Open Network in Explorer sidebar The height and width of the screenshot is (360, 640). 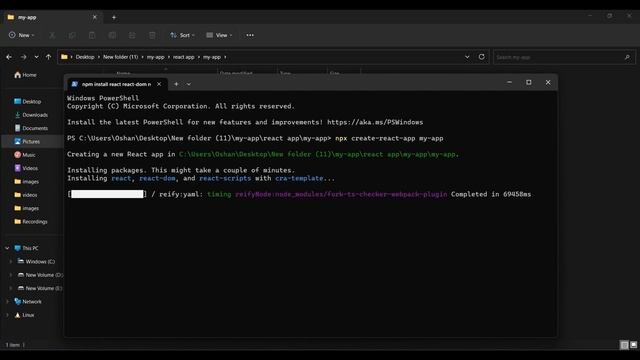click(x=28, y=302)
